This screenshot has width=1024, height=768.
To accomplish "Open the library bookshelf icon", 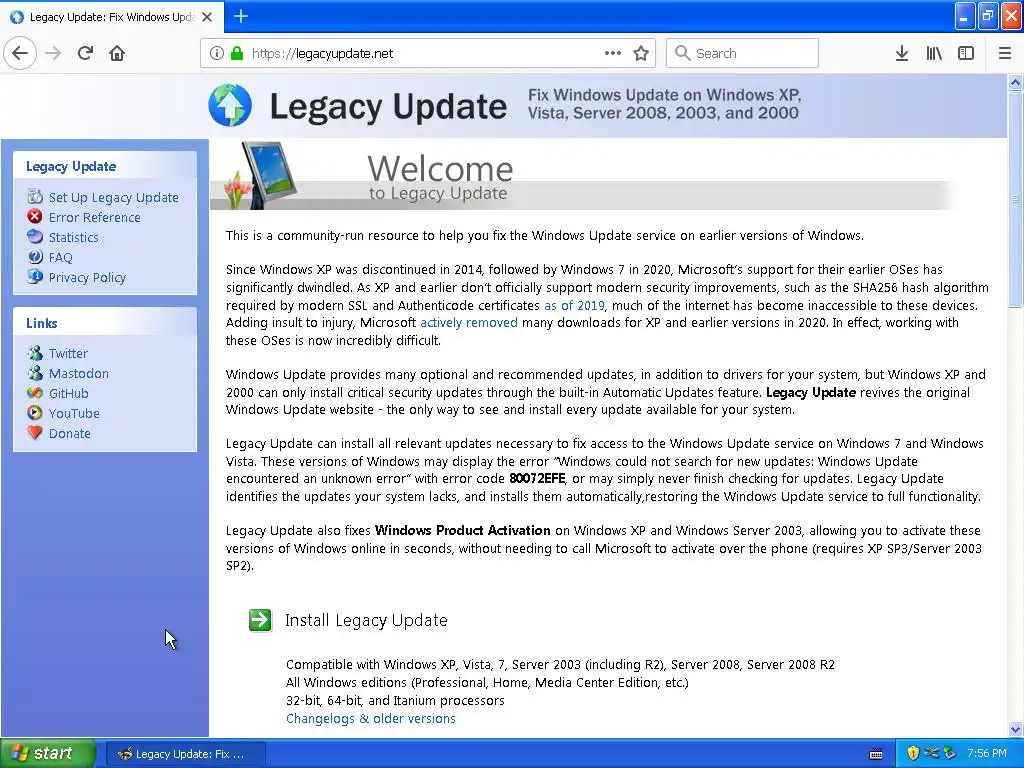I will pyautogui.click(x=934, y=53).
